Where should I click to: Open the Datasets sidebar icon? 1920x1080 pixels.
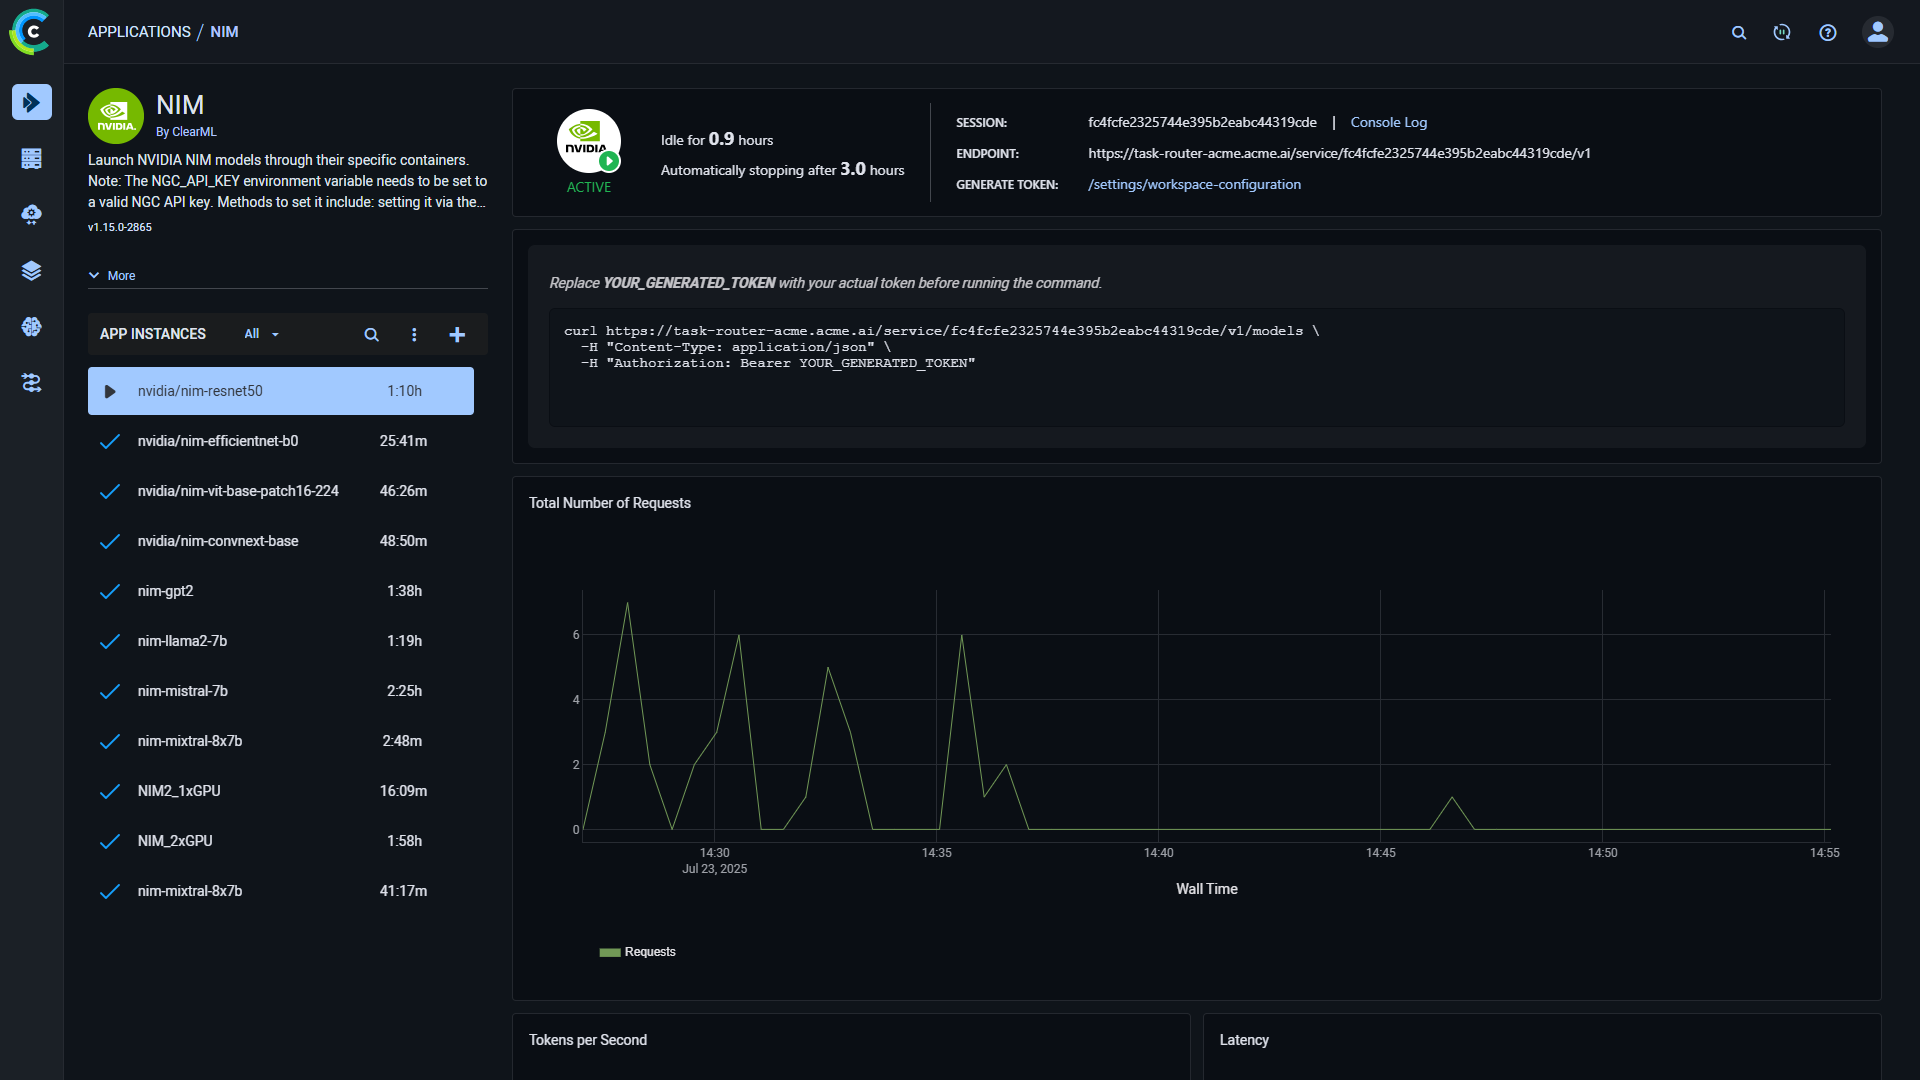[32, 158]
